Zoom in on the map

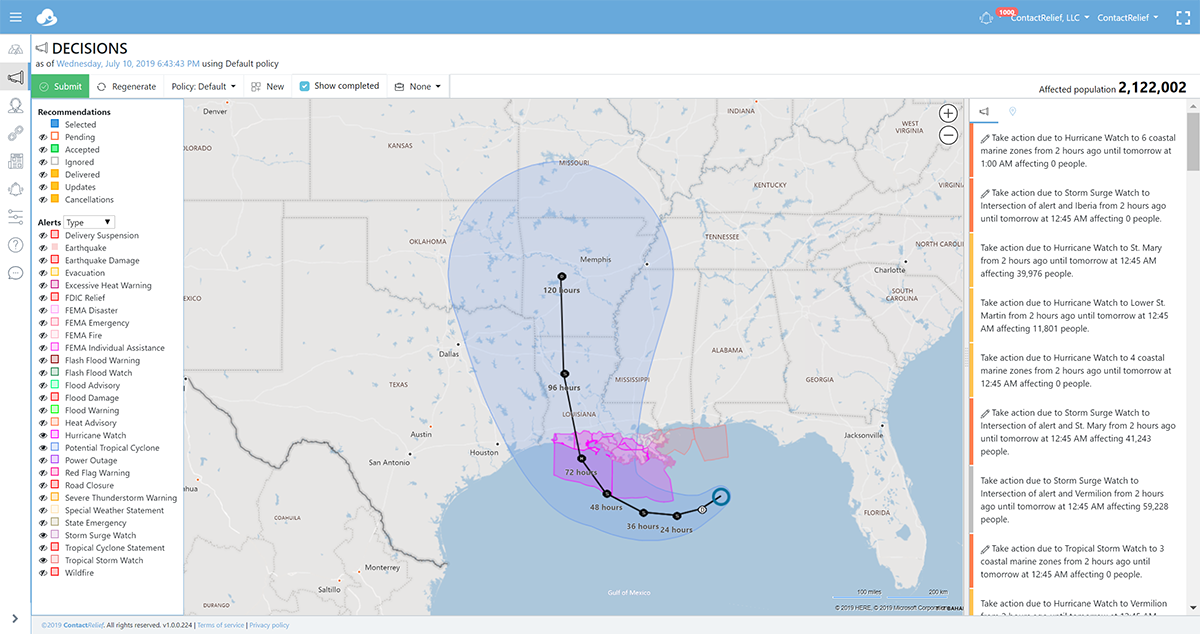coord(948,113)
